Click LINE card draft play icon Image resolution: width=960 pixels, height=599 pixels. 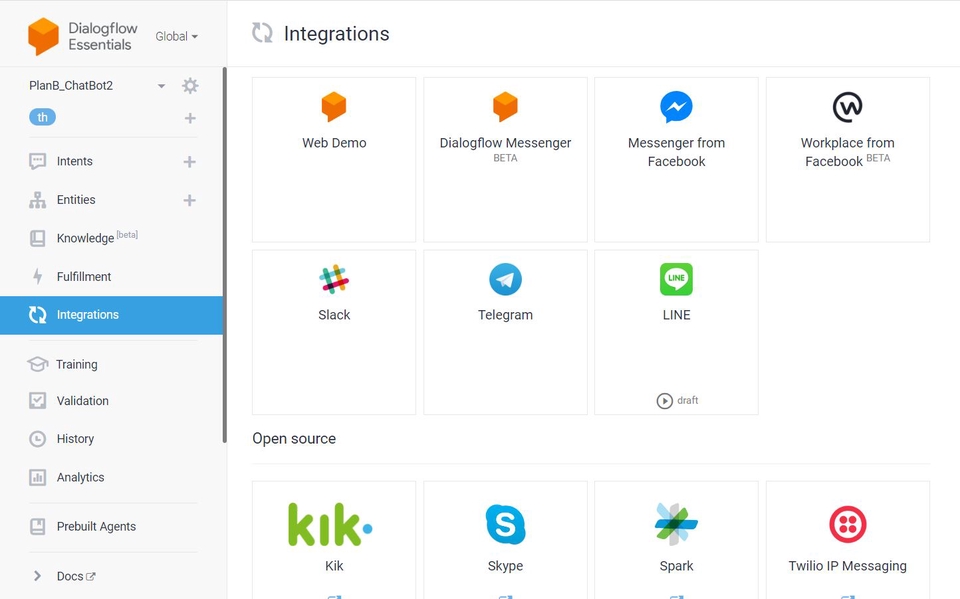tap(664, 401)
